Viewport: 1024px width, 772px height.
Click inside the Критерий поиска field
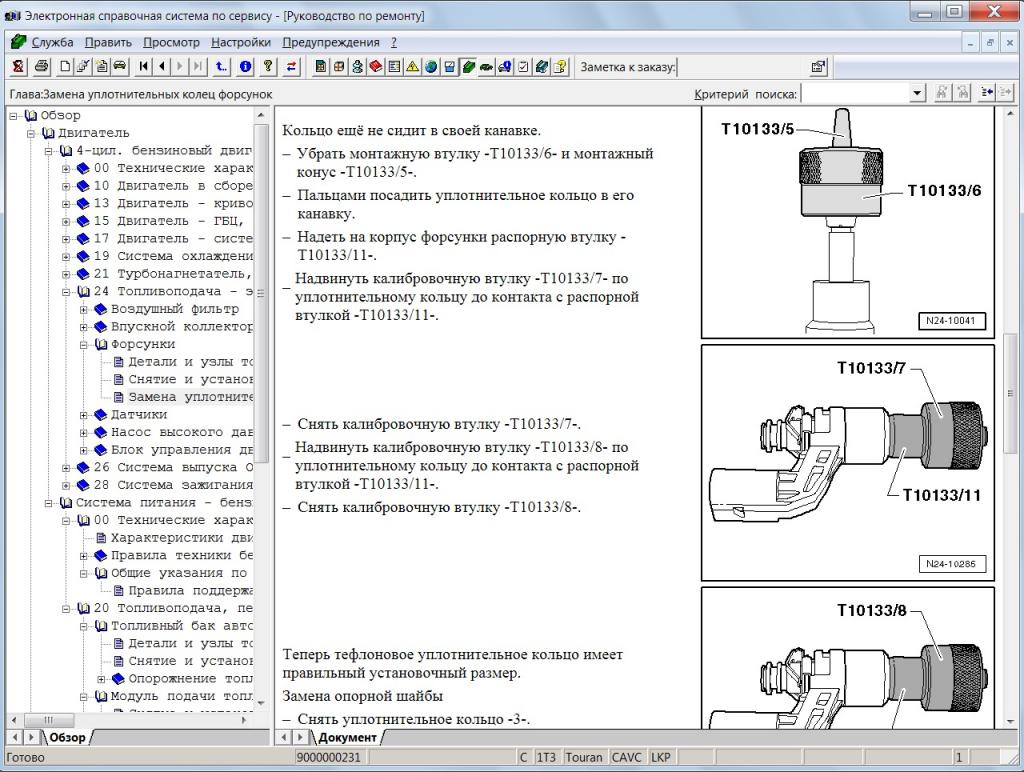click(856, 93)
